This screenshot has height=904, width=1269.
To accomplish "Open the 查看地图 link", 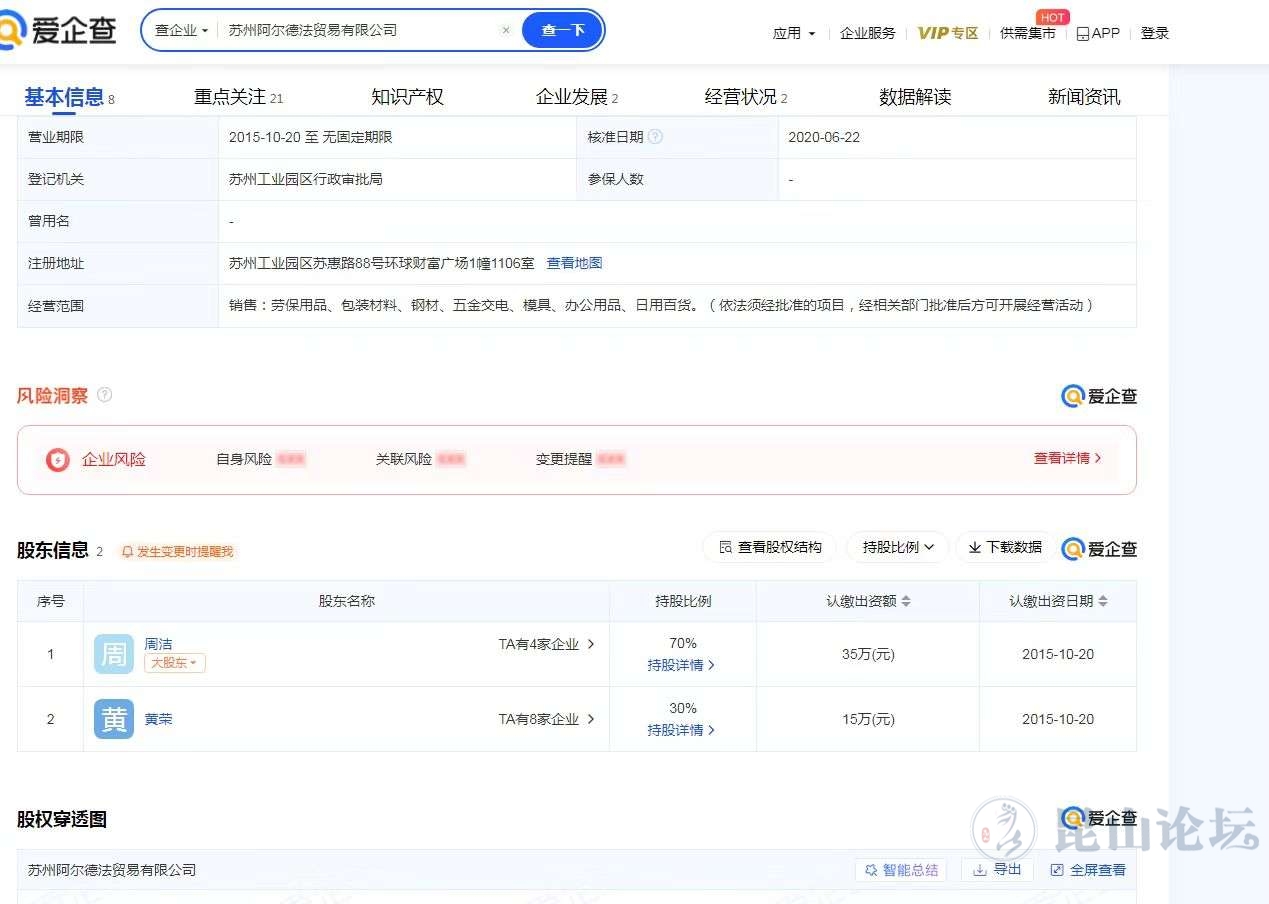I will [x=574, y=263].
